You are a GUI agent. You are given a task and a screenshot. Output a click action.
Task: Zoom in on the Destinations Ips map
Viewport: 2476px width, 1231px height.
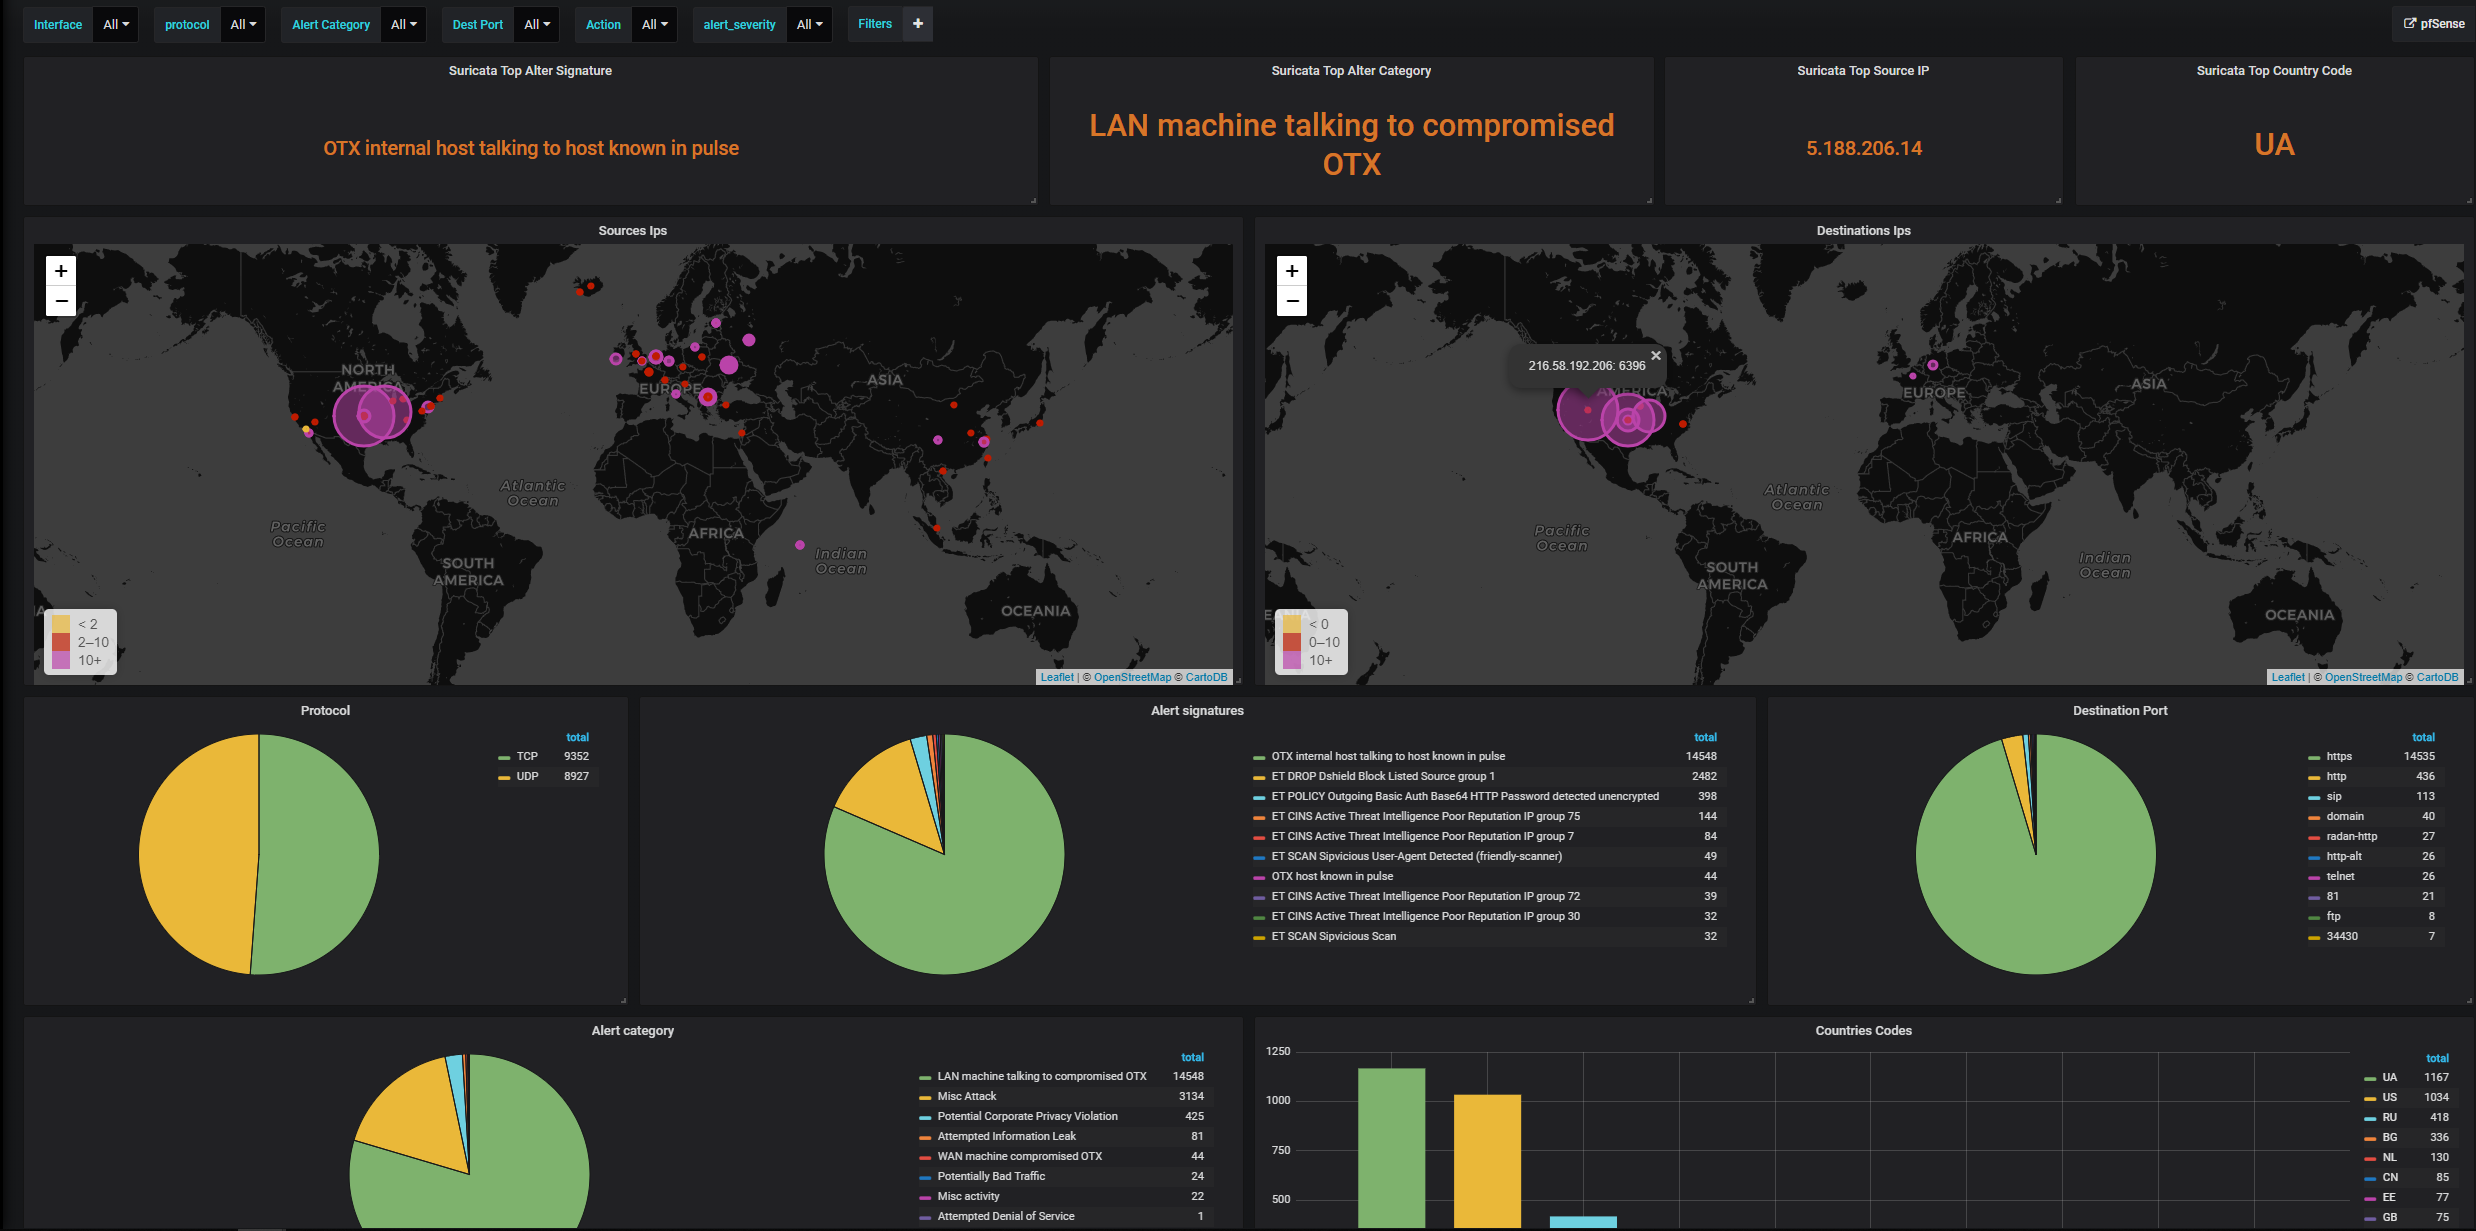pyautogui.click(x=1292, y=271)
